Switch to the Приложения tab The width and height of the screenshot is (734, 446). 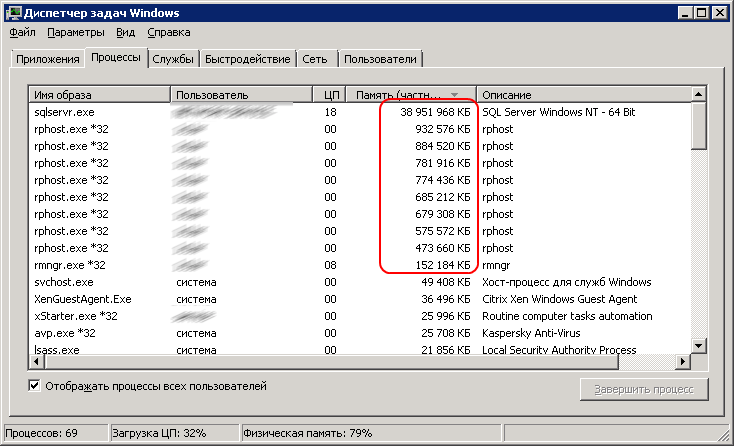[x=47, y=60]
